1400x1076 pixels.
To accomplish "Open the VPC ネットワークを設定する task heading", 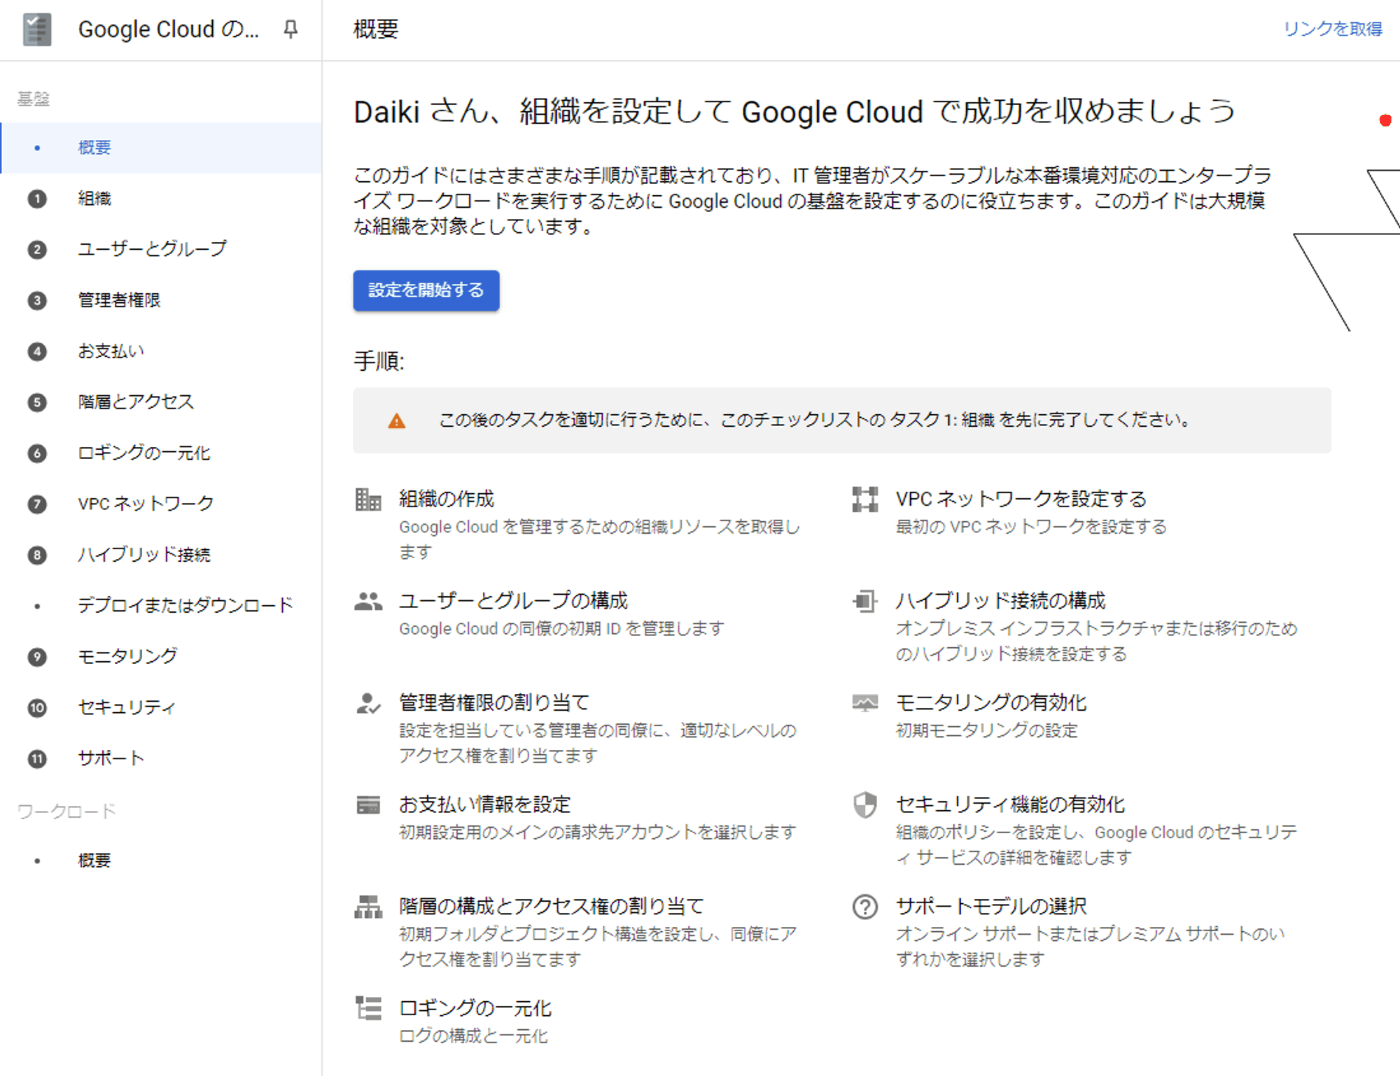I will click(1021, 499).
